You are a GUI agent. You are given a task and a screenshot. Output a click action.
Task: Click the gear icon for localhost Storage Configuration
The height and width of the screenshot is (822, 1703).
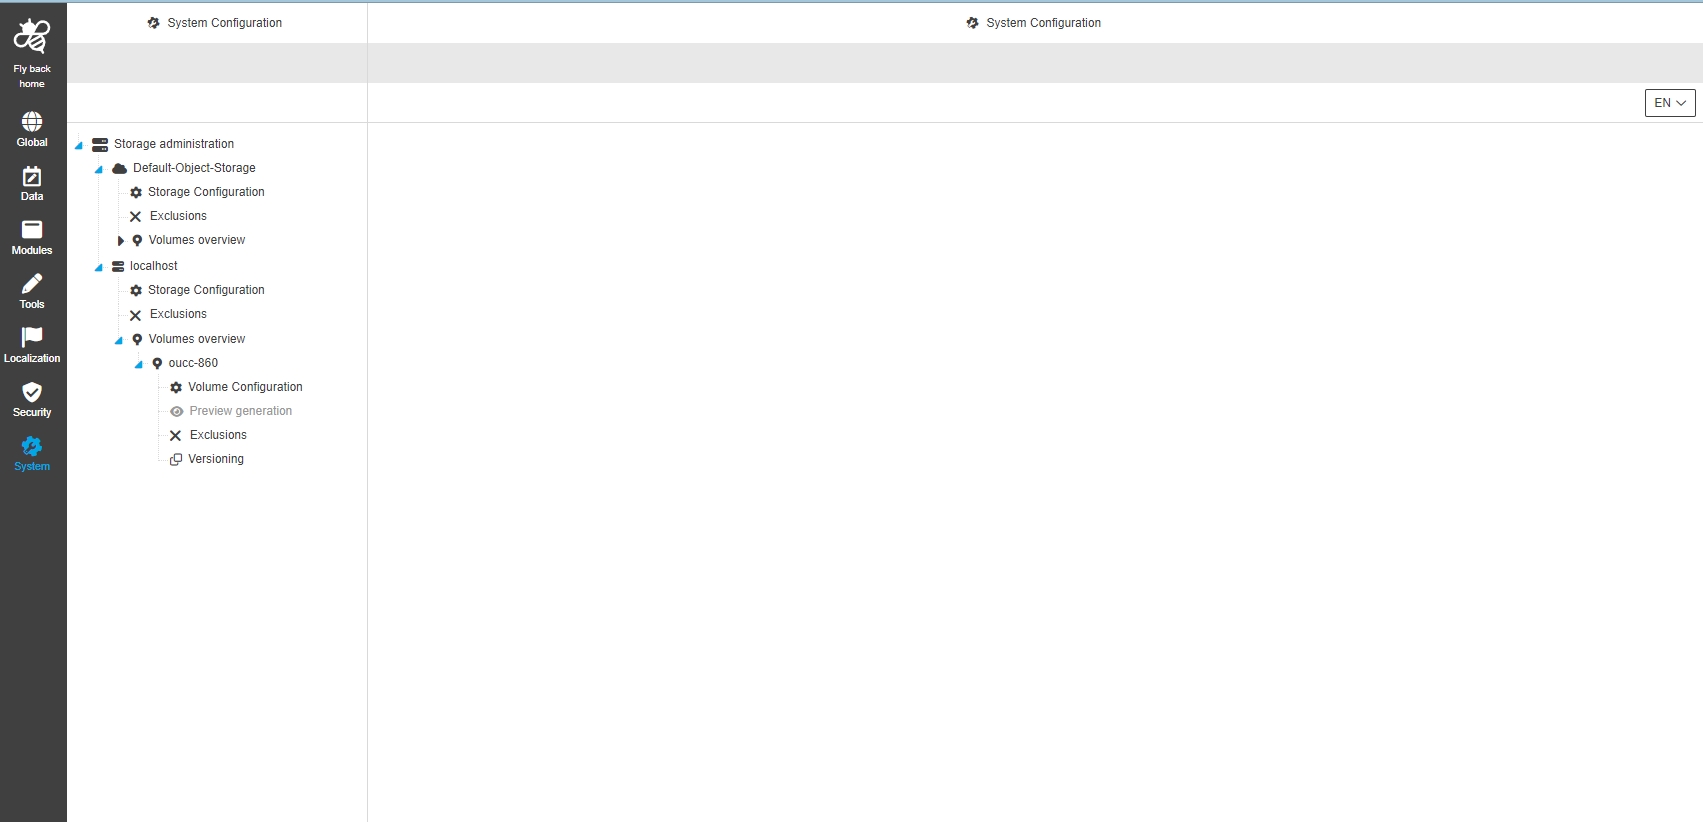(136, 290)
